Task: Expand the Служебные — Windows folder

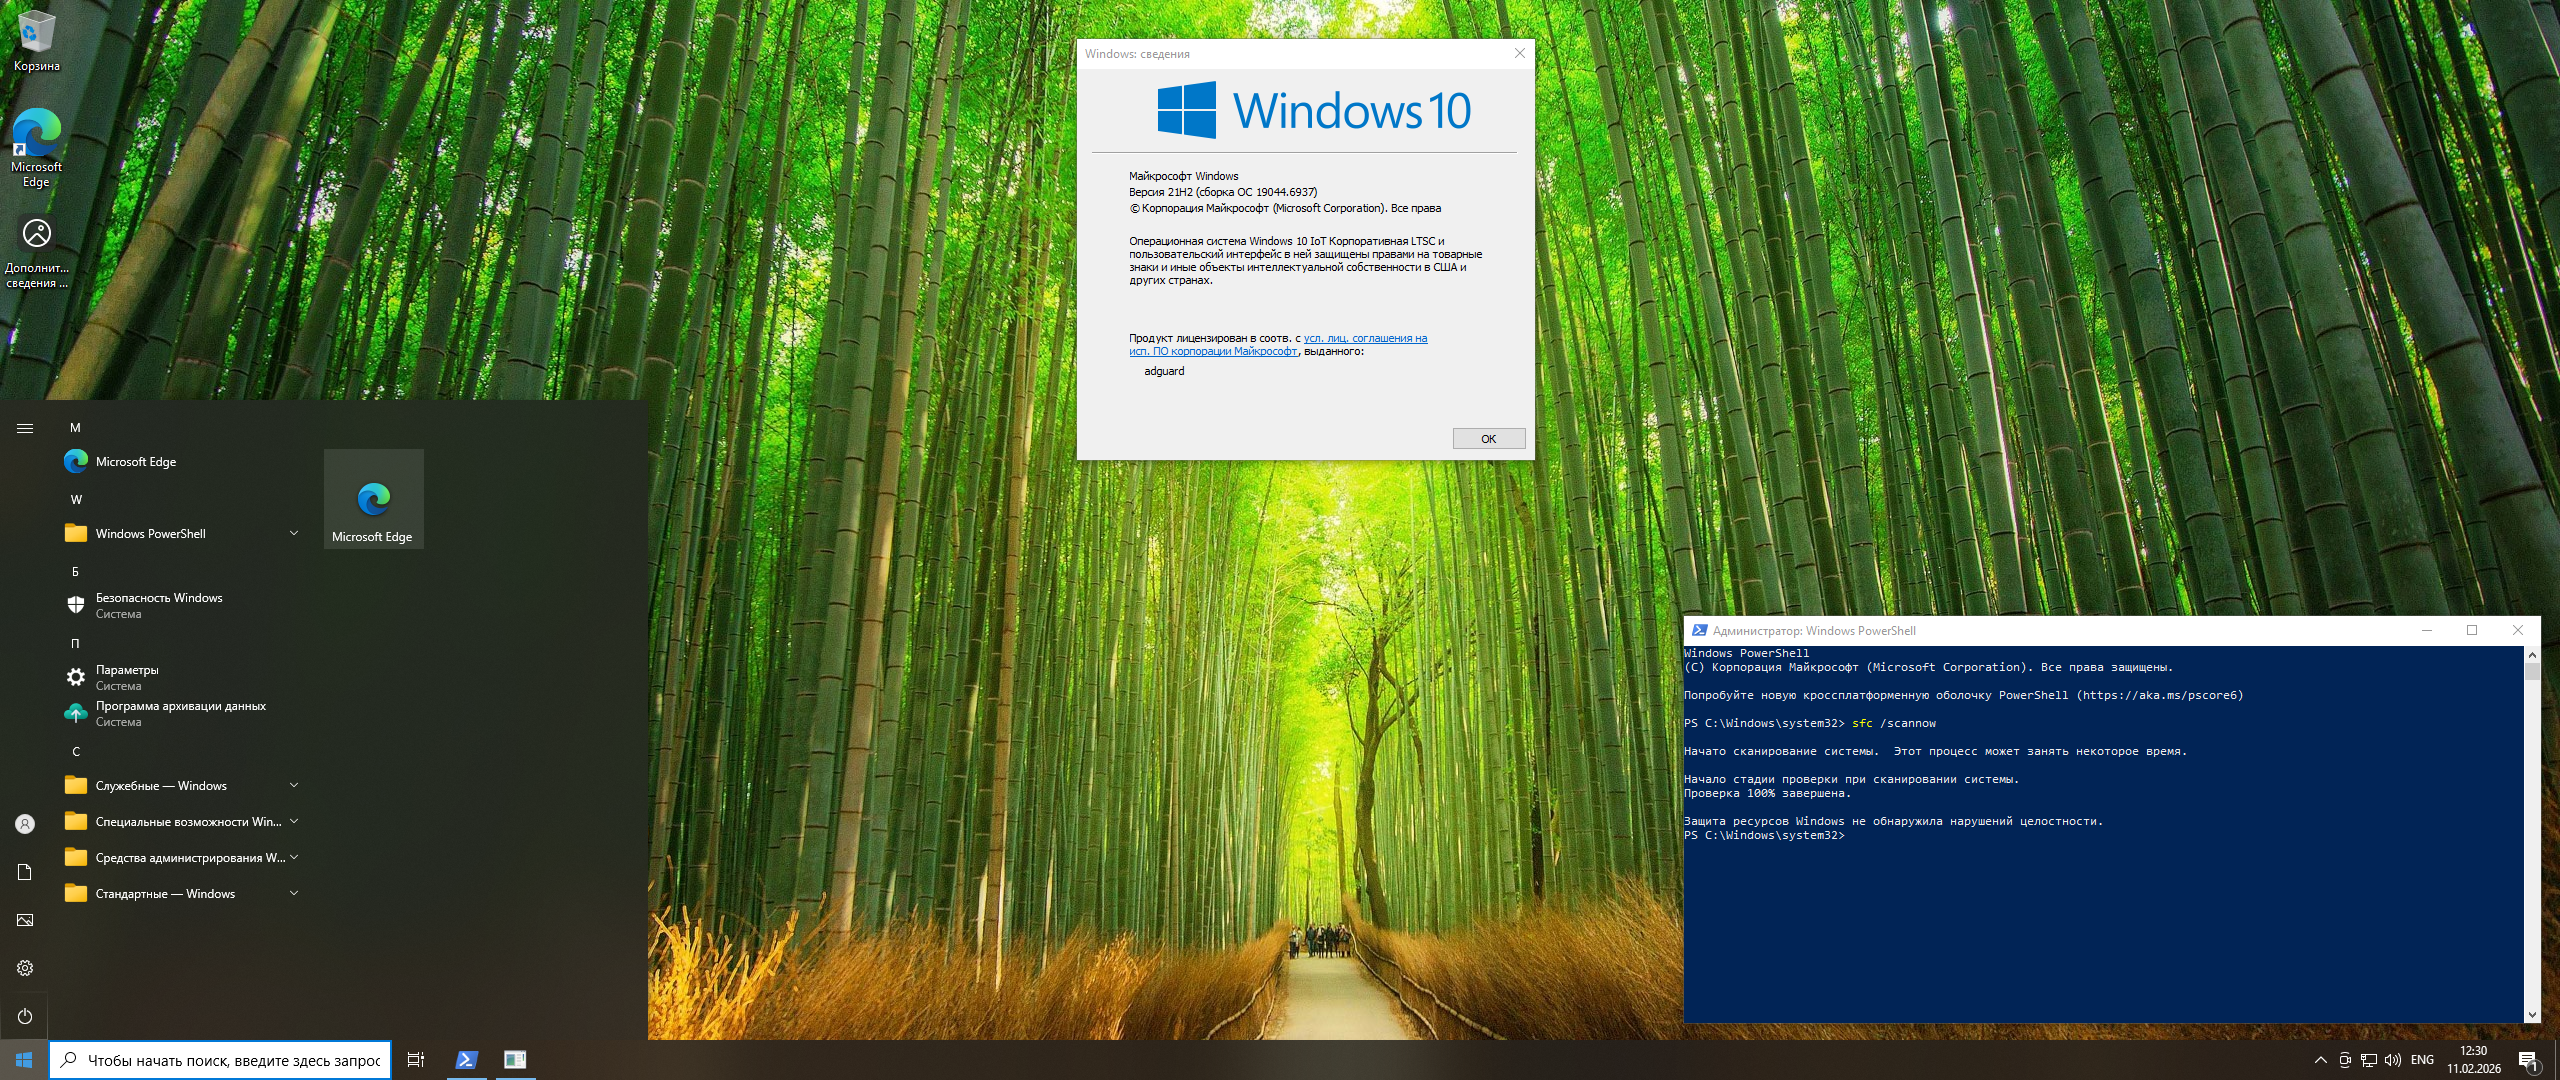Action: 181,786
